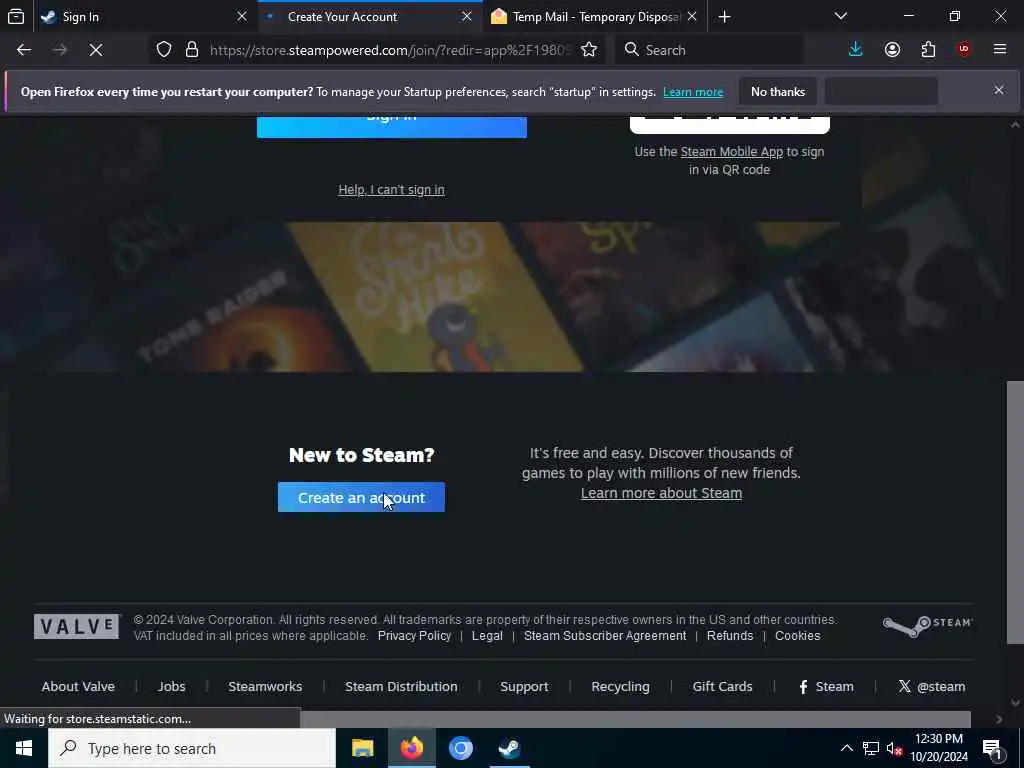The image size is (1024, 768).
Task: Click Help, I can't sign in
Action: tap(391, 189)
